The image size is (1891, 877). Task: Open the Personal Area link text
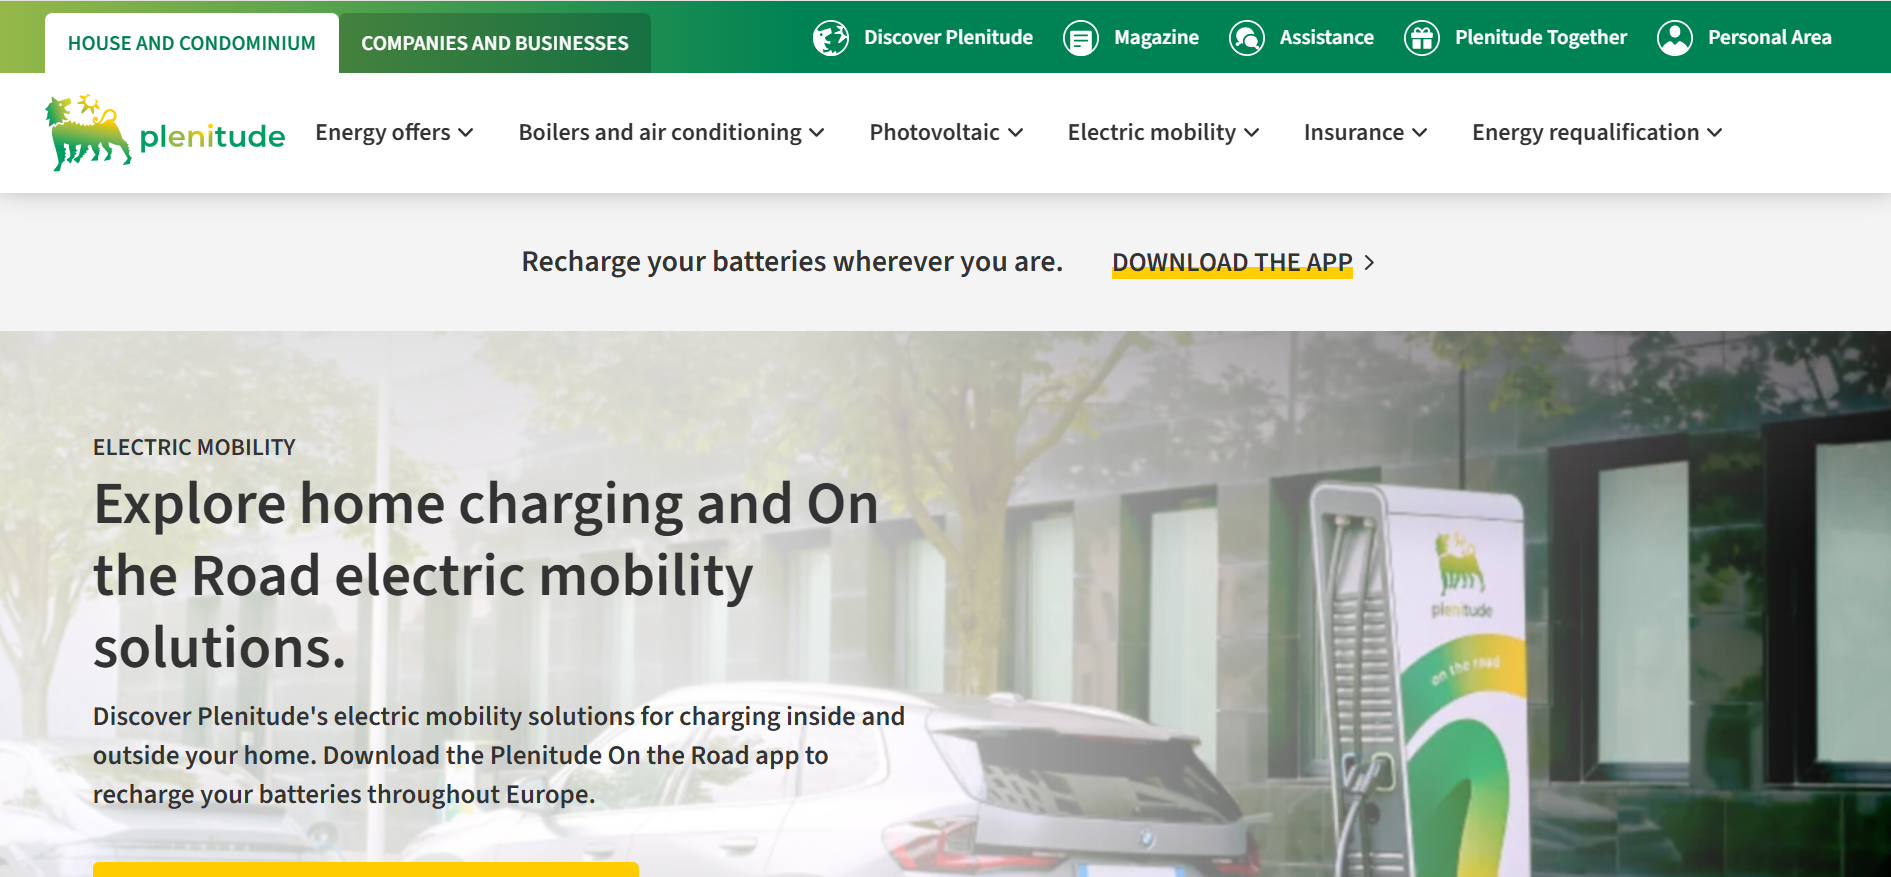[1769, 37]
